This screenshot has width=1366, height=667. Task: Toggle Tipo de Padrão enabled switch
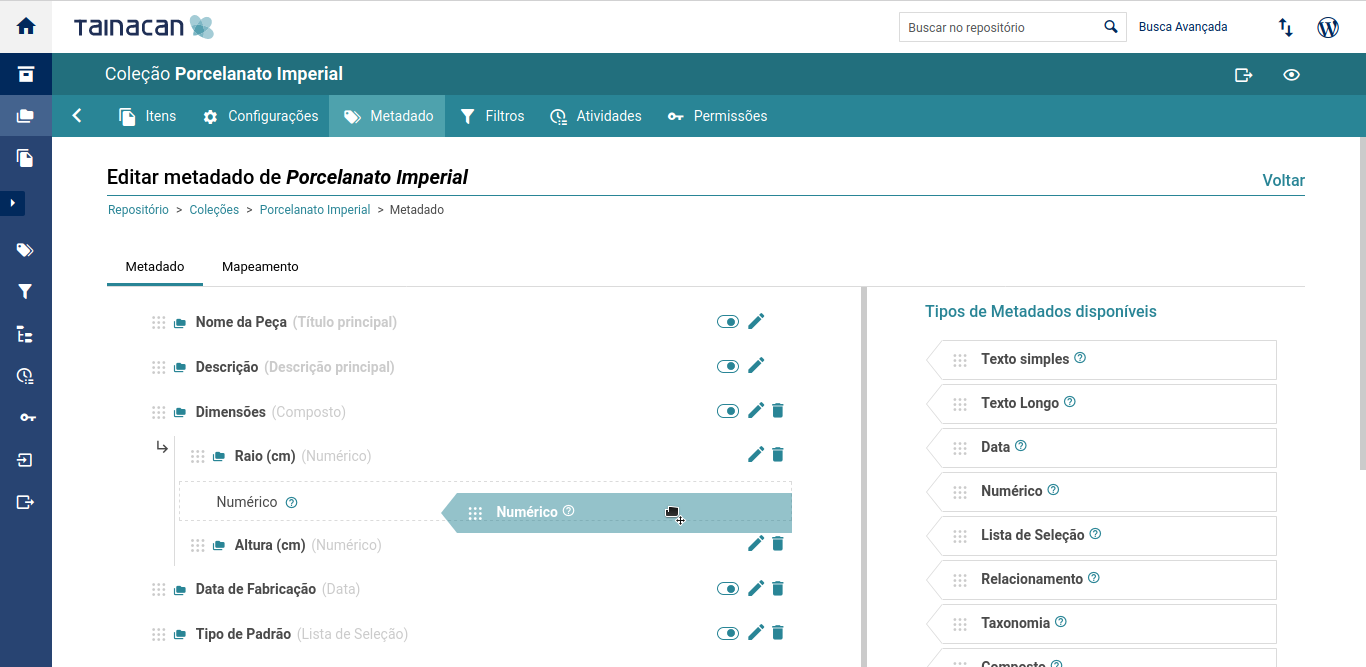[x=728, y=633]
